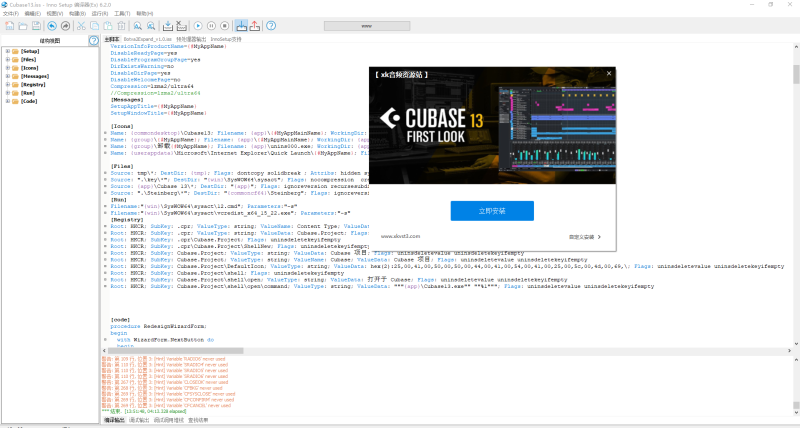
Task: Switch to the 预处理器输出 tab
Action: [x=191, y=39]
